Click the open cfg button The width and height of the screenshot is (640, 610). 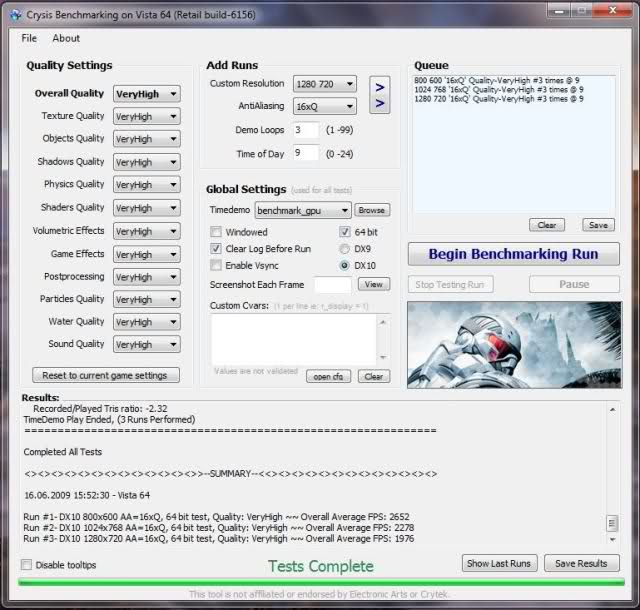[x=328, y=376]
